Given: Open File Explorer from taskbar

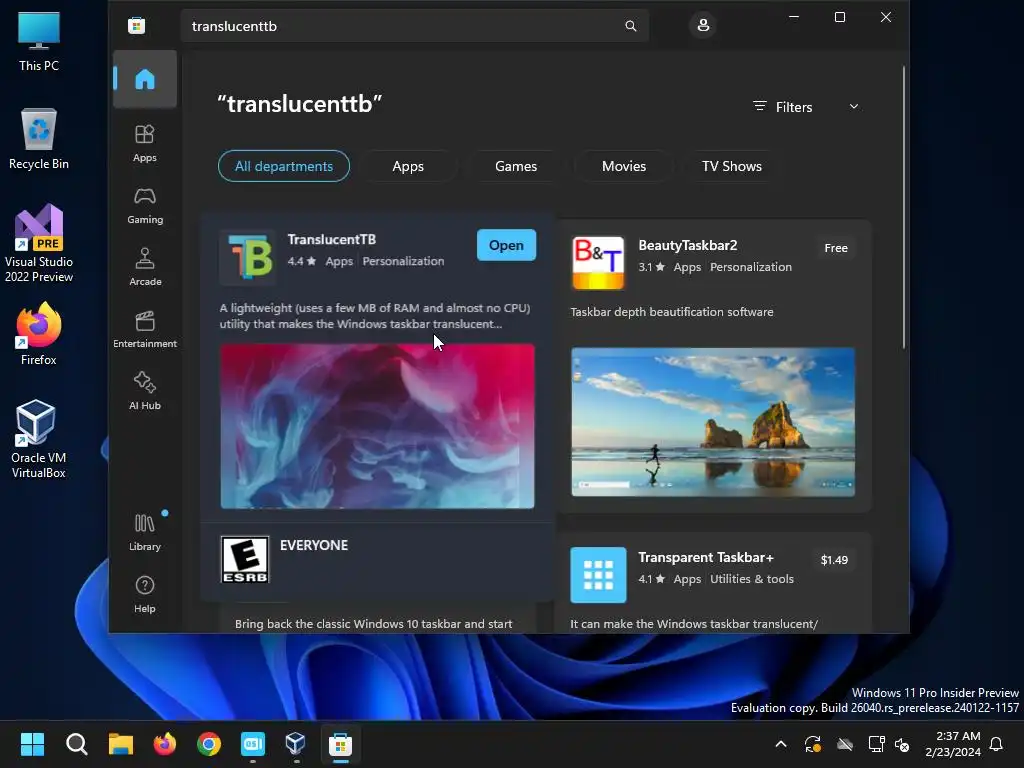Looking at the screenshot, I should pos(121,744).
